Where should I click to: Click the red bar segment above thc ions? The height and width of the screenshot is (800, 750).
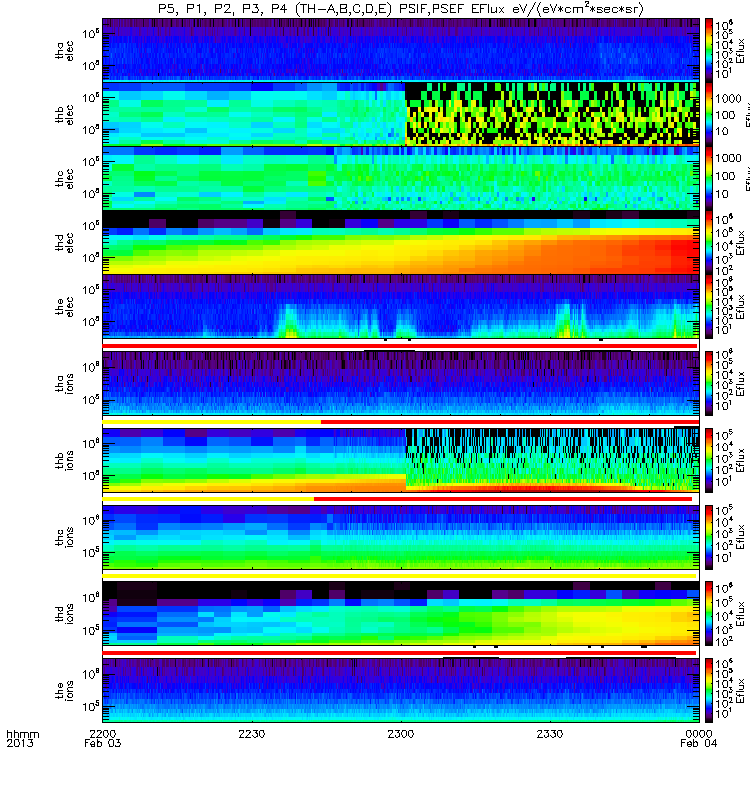coord(503,499)
